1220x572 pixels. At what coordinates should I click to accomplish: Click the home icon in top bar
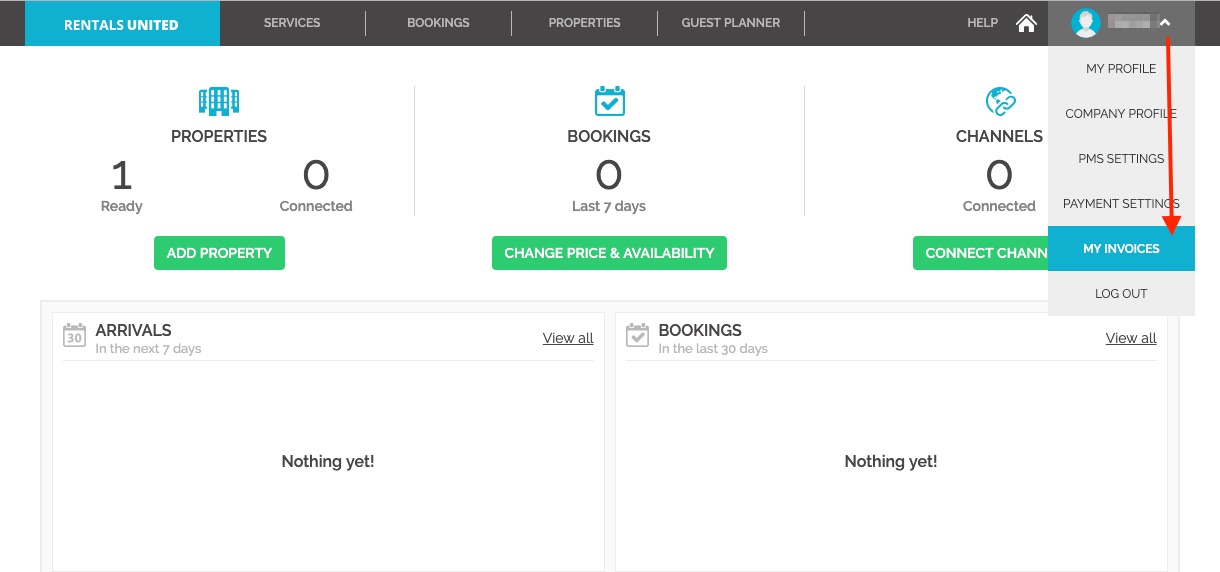(x=1026, y=23)
